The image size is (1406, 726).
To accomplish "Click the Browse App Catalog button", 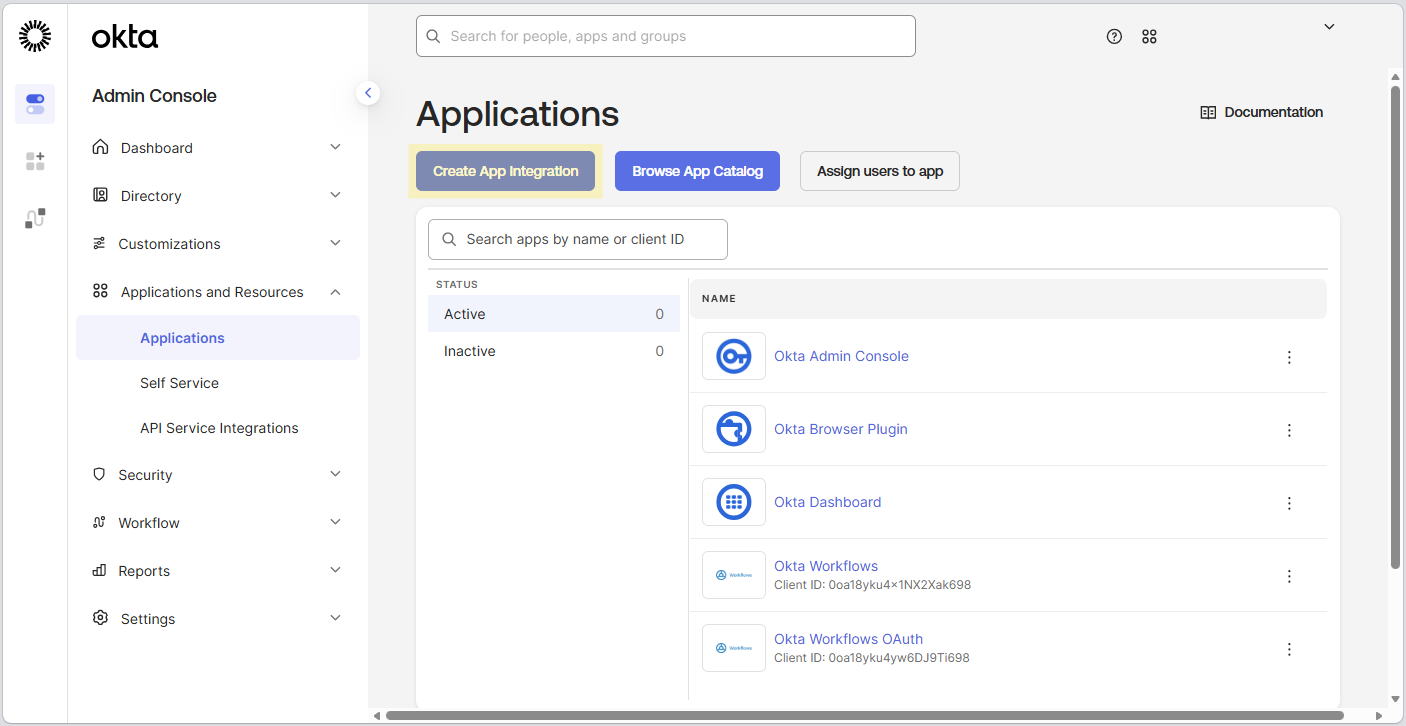I will [697, 171].
